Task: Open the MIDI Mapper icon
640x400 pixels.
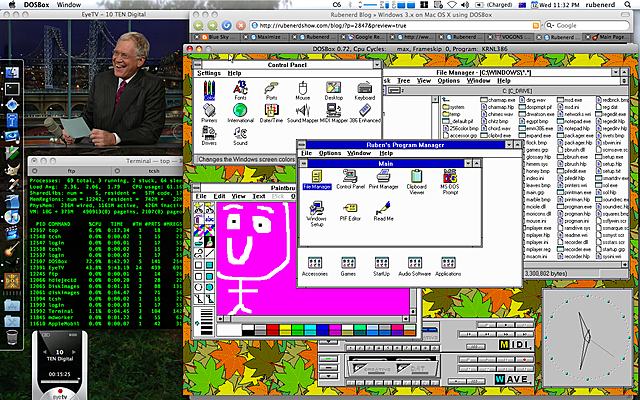Action: (333, 113)
